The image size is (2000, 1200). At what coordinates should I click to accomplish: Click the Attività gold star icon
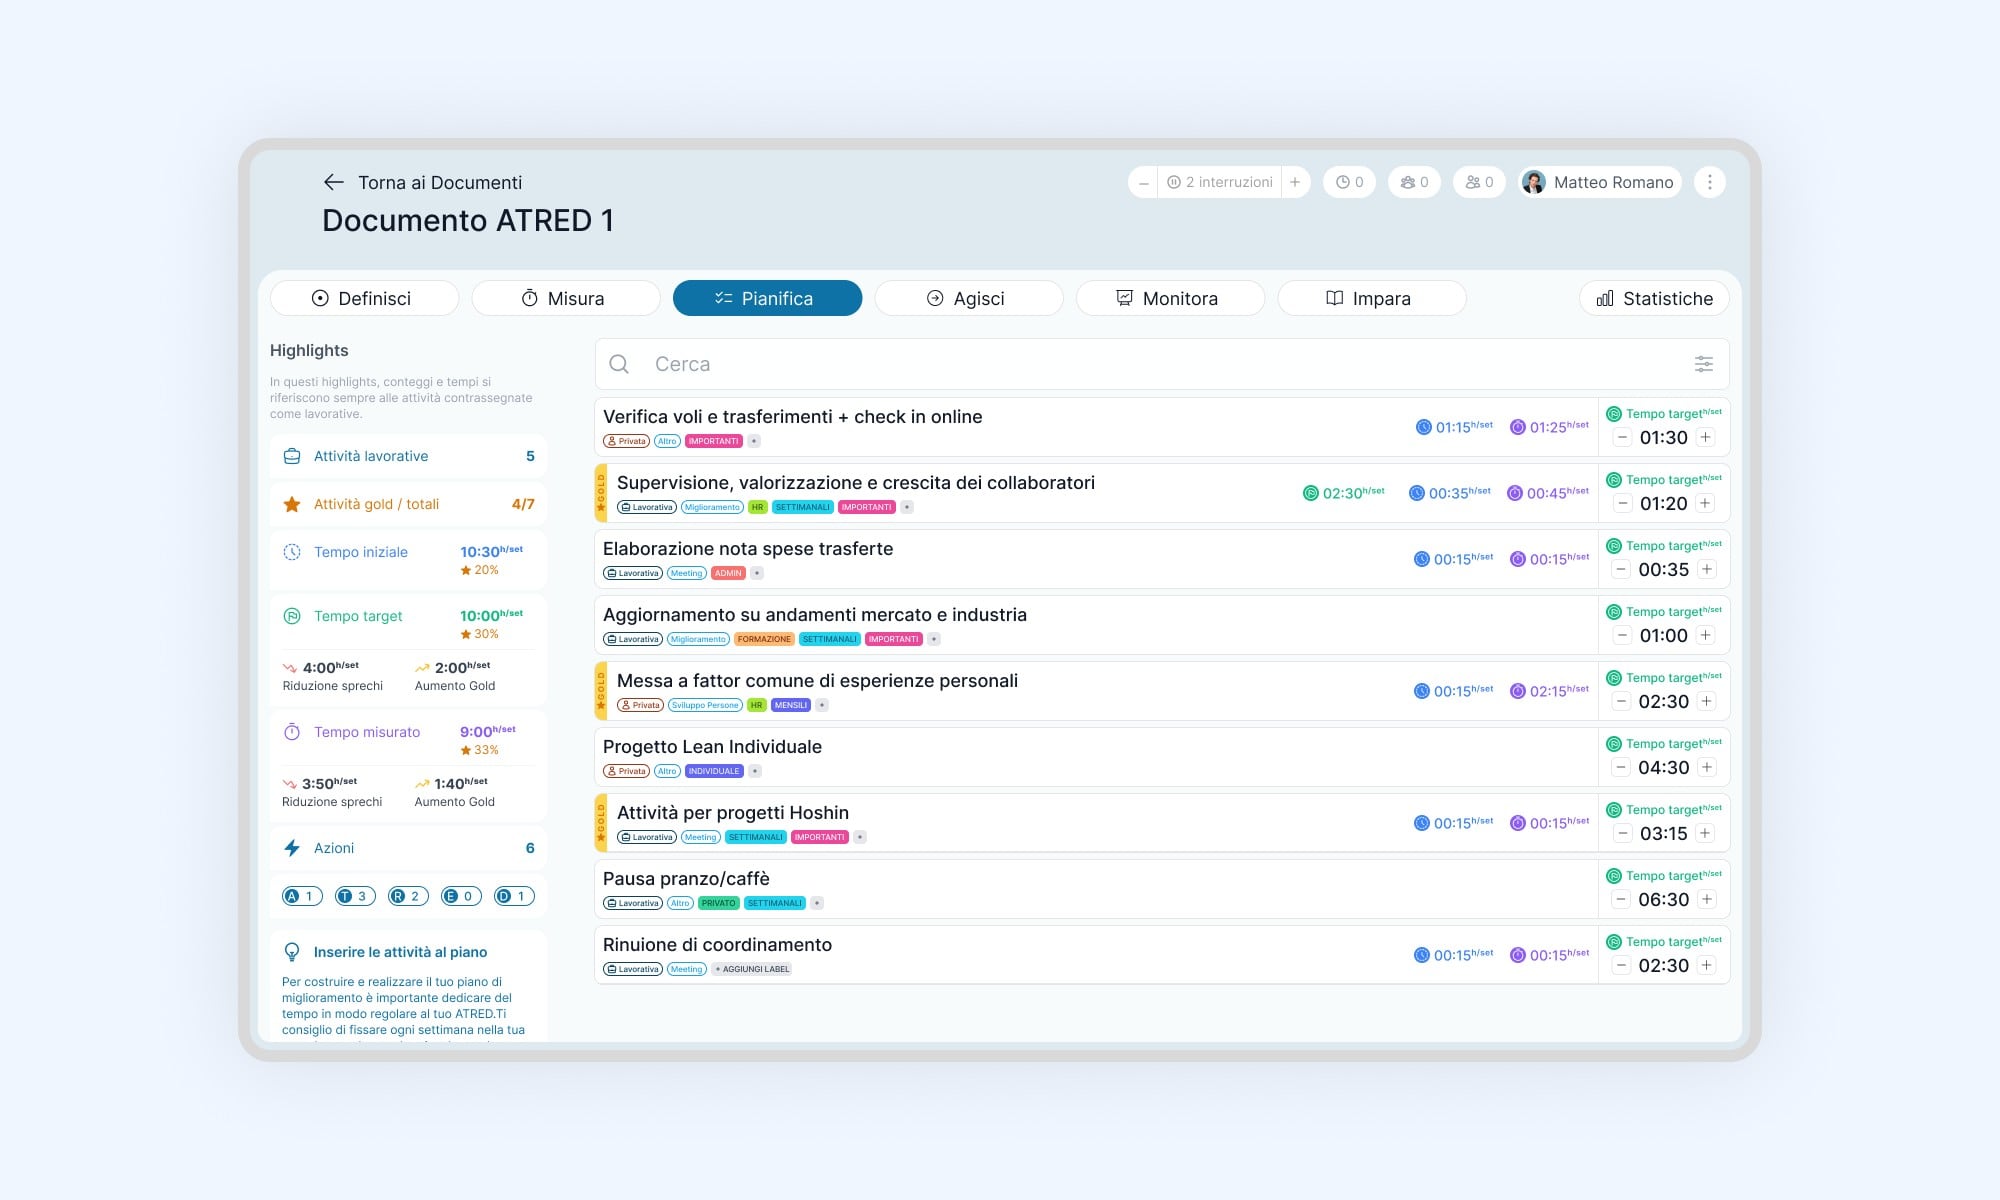click(292, 504)
